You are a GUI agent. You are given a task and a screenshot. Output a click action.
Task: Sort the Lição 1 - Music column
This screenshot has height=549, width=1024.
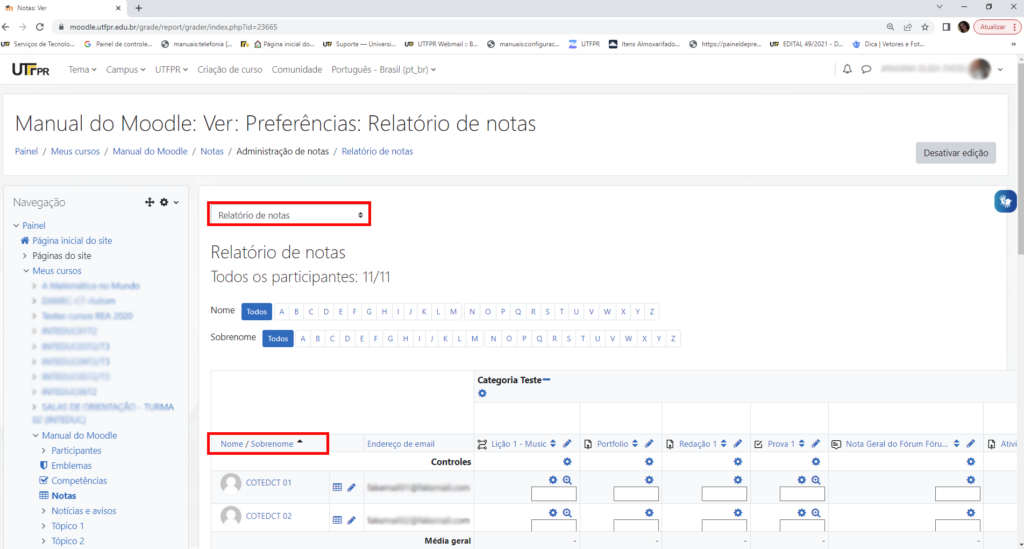(x=553, y=444)
